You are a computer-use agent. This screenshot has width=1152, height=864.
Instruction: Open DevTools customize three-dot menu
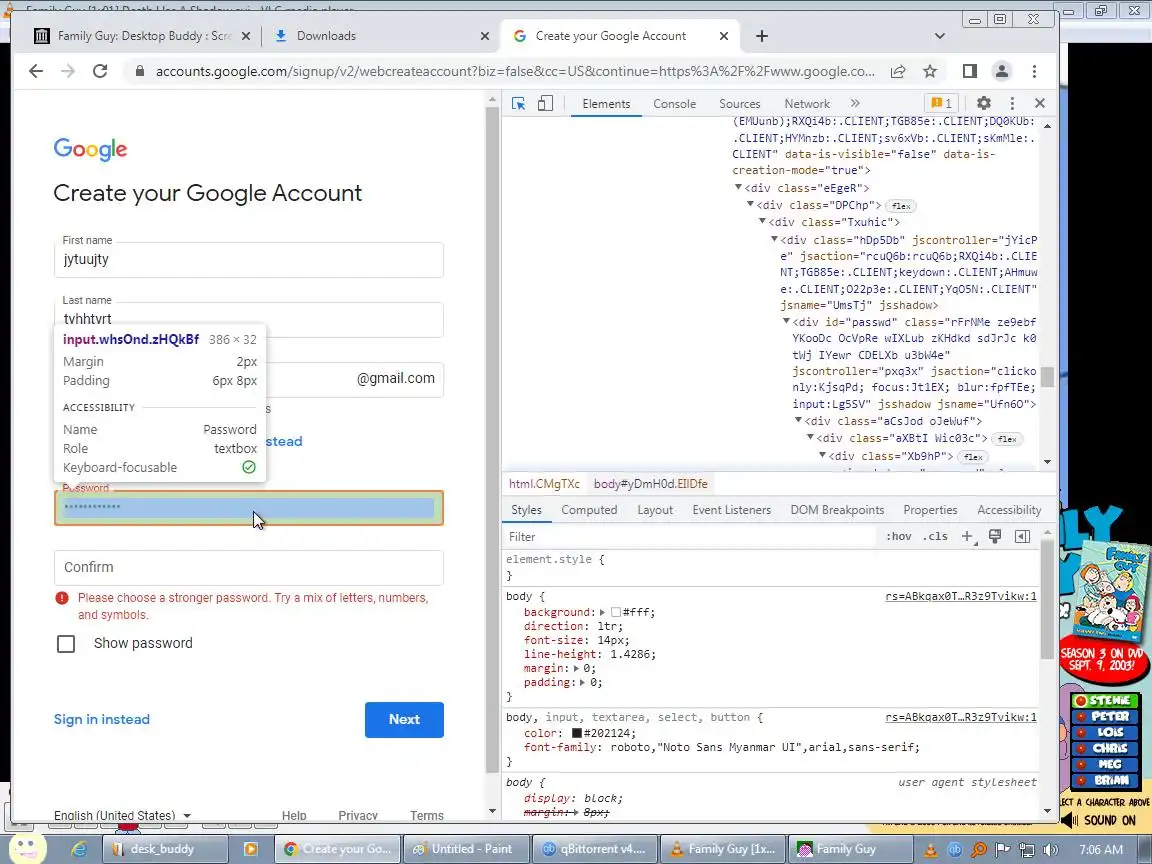tap(1012, 104)
